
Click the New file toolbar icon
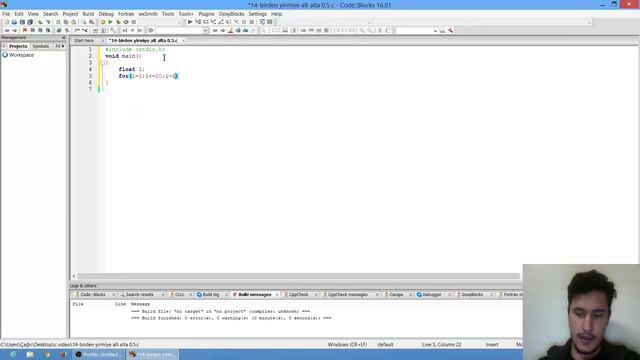coord(7,22)
